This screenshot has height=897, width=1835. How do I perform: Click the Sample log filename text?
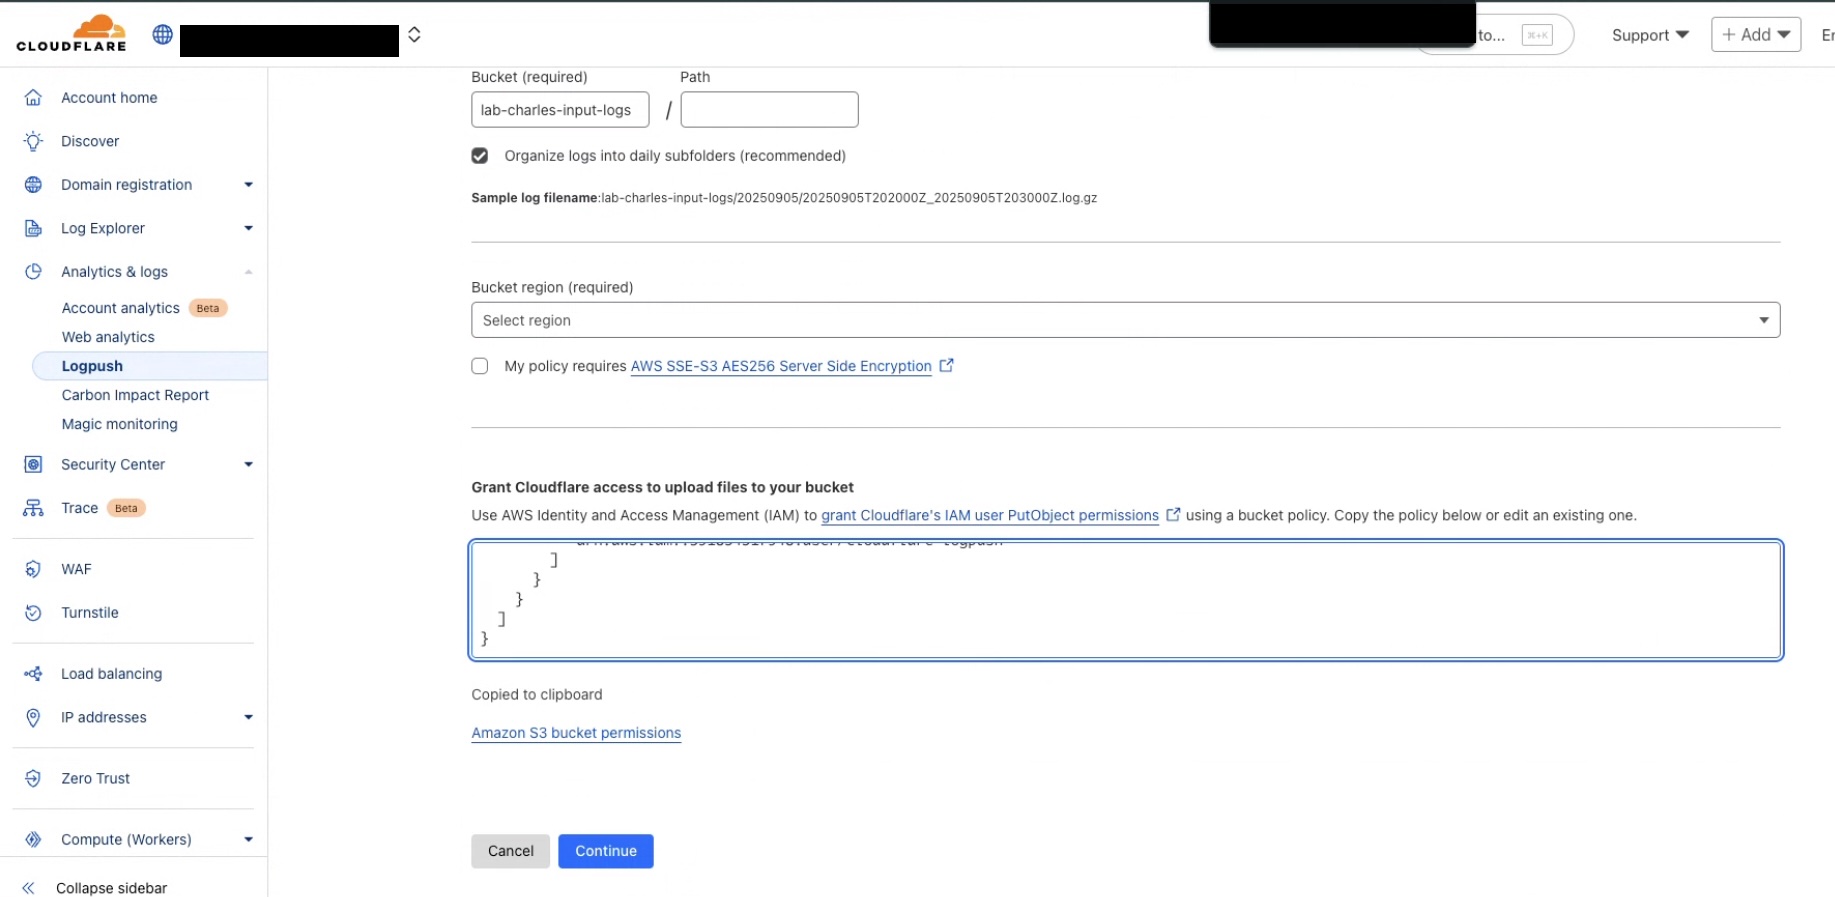point(784,198)
